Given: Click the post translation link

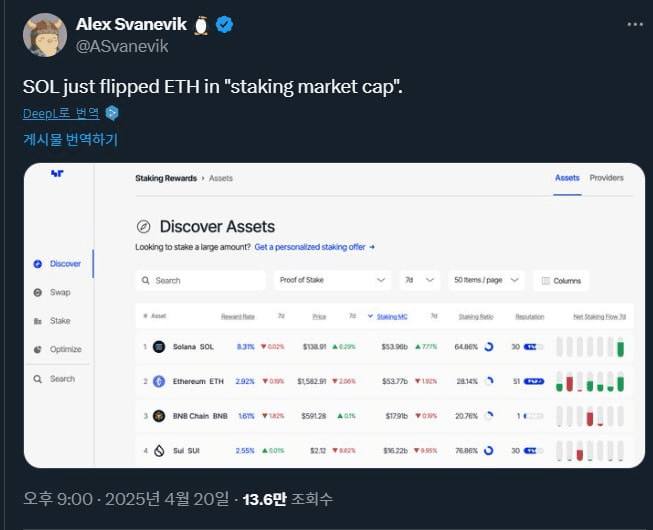Looking at the screenshot, I should coord(70,140).
